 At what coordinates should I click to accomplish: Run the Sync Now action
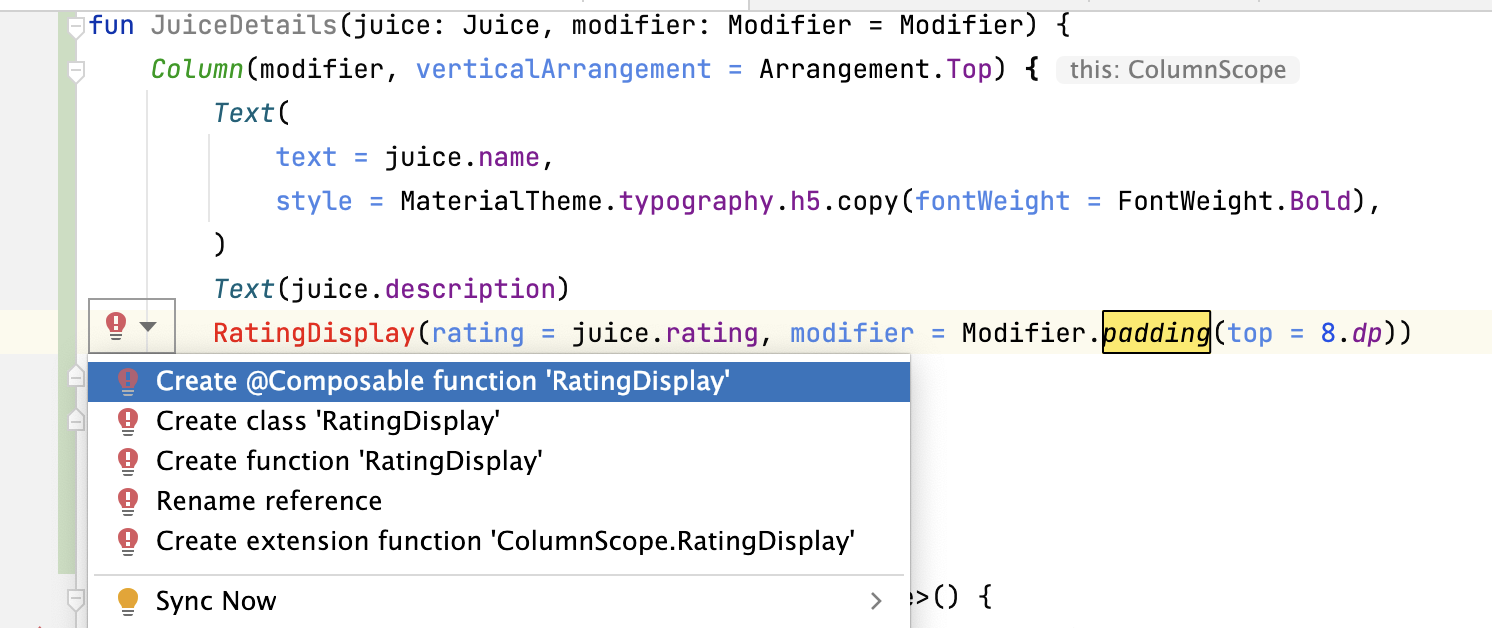(216, 601)
